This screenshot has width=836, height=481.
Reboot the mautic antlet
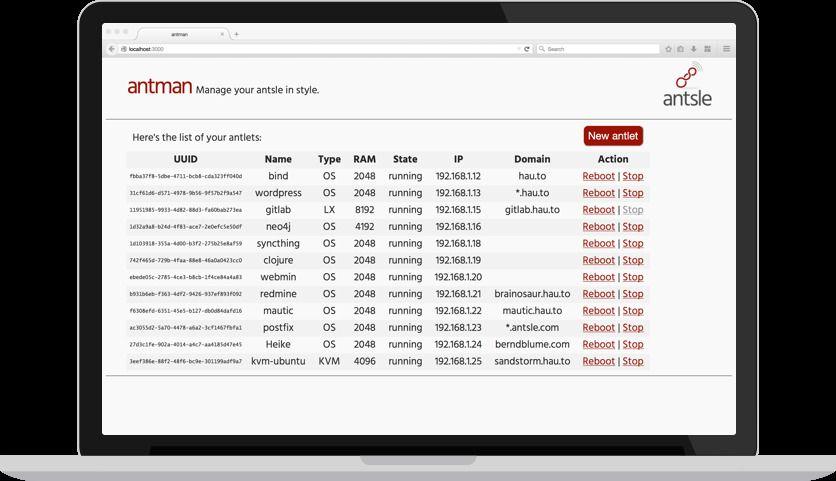tap(598, 310)
